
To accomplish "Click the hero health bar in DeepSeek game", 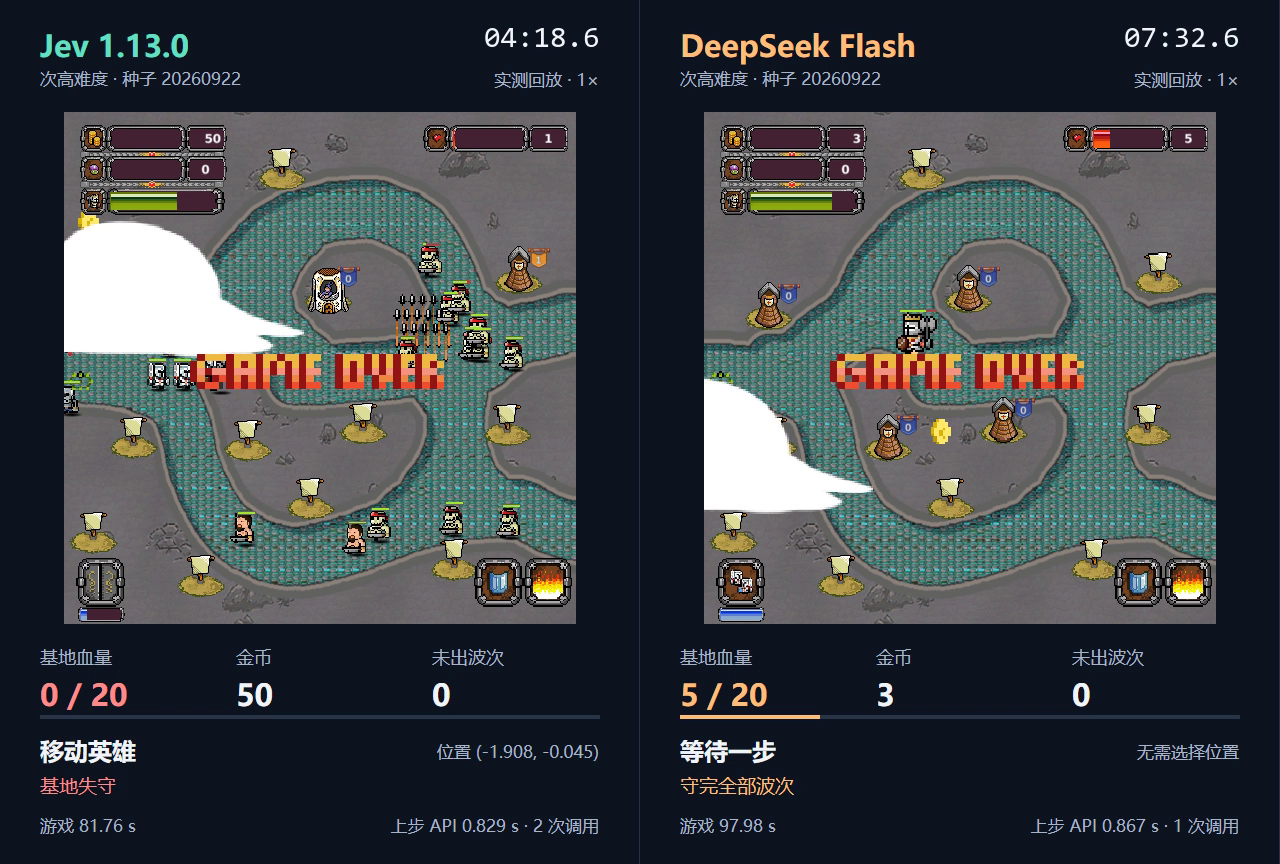I will point(803,201).
